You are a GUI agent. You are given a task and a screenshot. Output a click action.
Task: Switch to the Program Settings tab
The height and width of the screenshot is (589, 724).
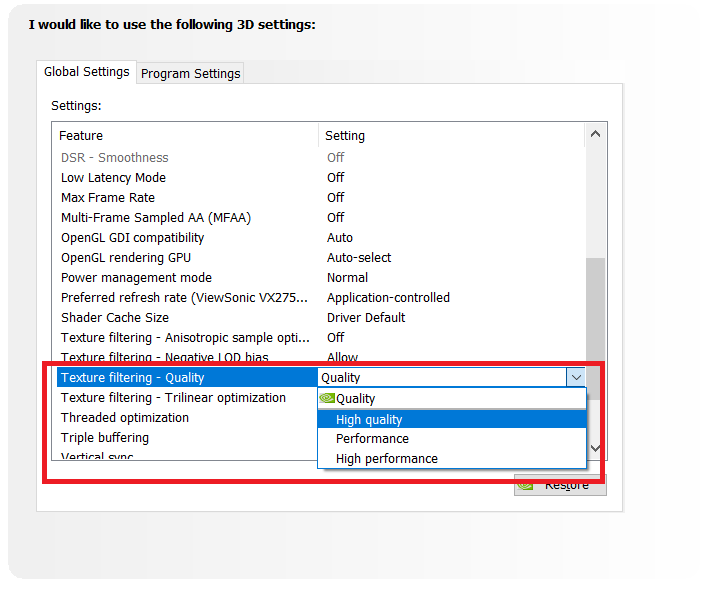point(190,73)
